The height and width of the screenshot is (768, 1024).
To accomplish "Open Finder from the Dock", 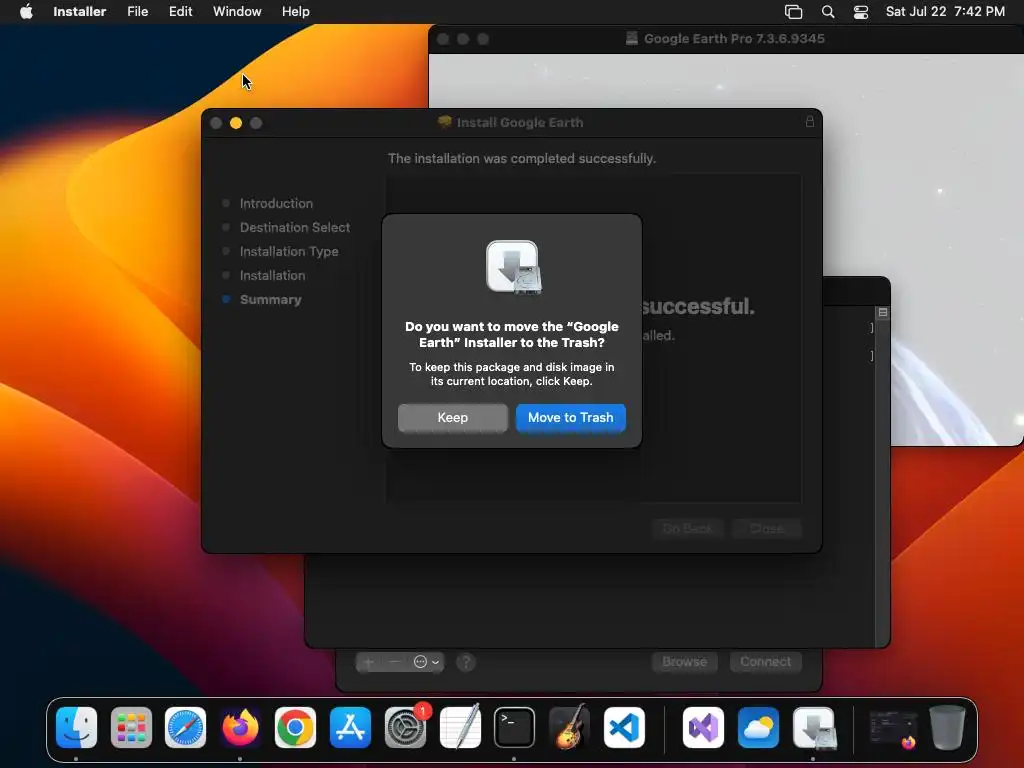I will (x=76, y=727).
